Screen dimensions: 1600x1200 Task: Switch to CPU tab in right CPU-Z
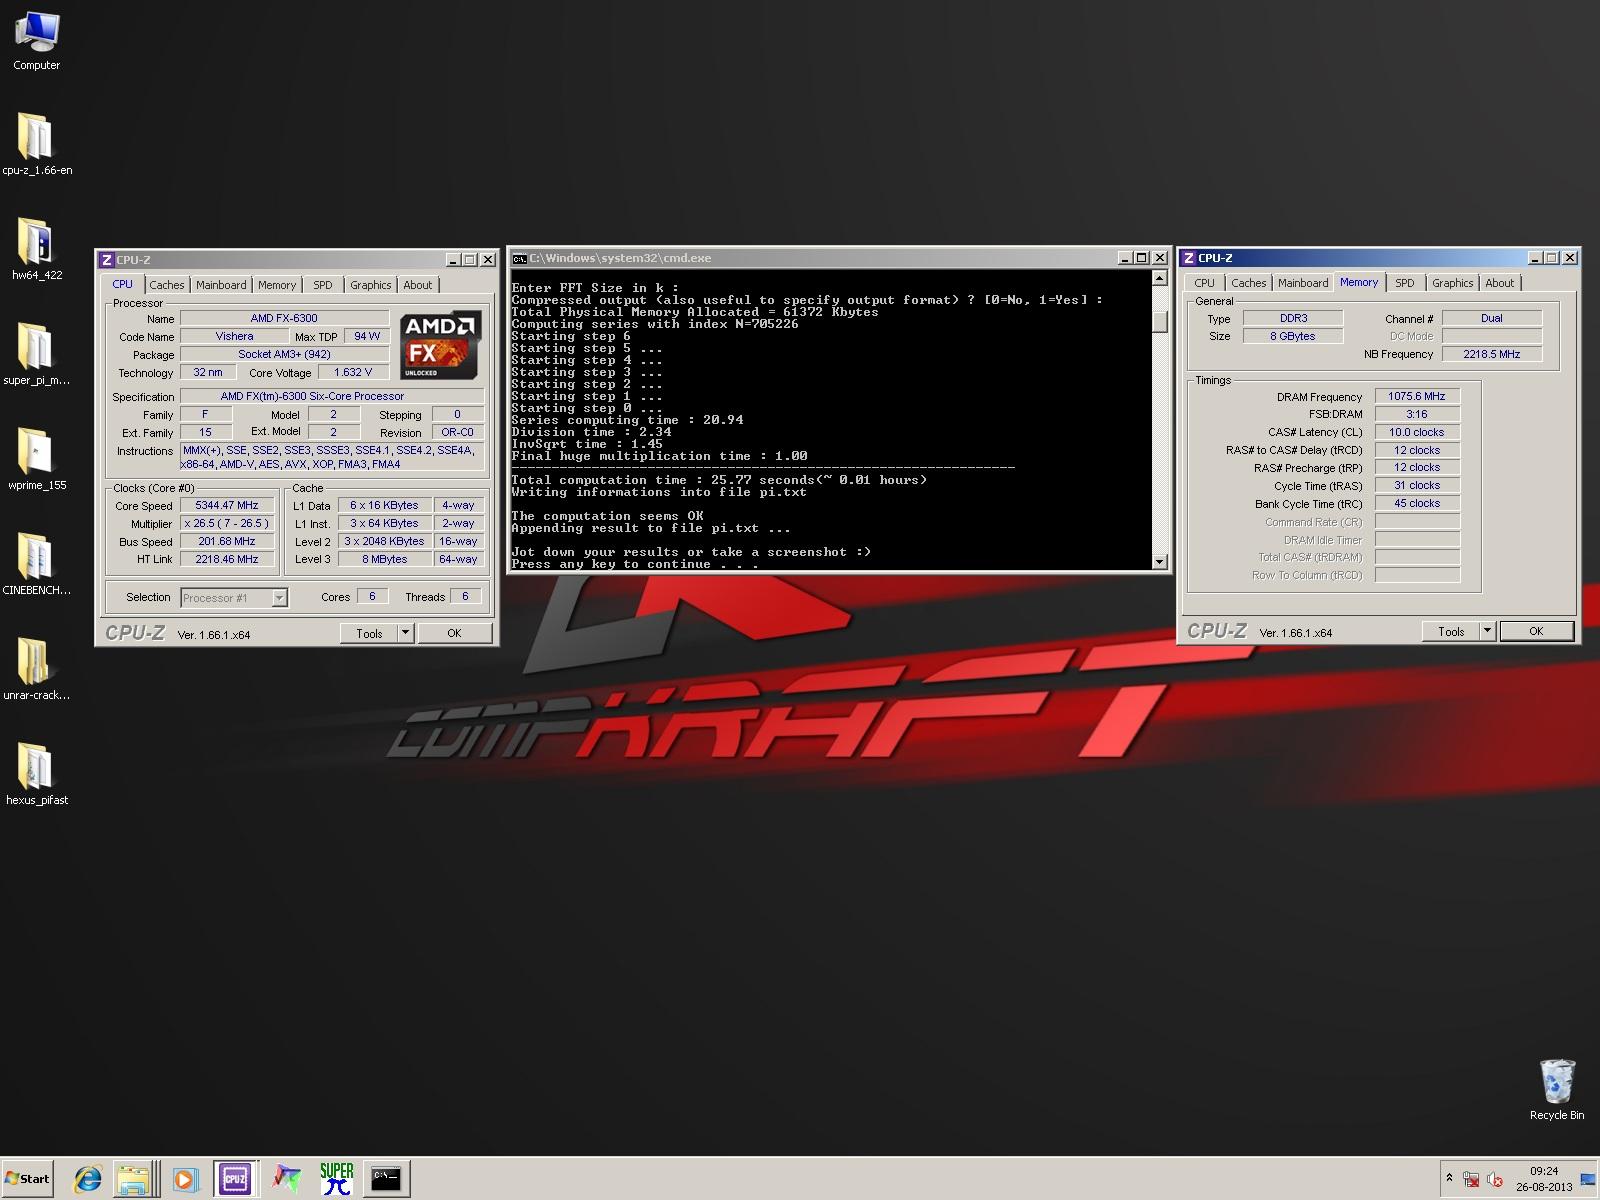[x=1204, y=283]
